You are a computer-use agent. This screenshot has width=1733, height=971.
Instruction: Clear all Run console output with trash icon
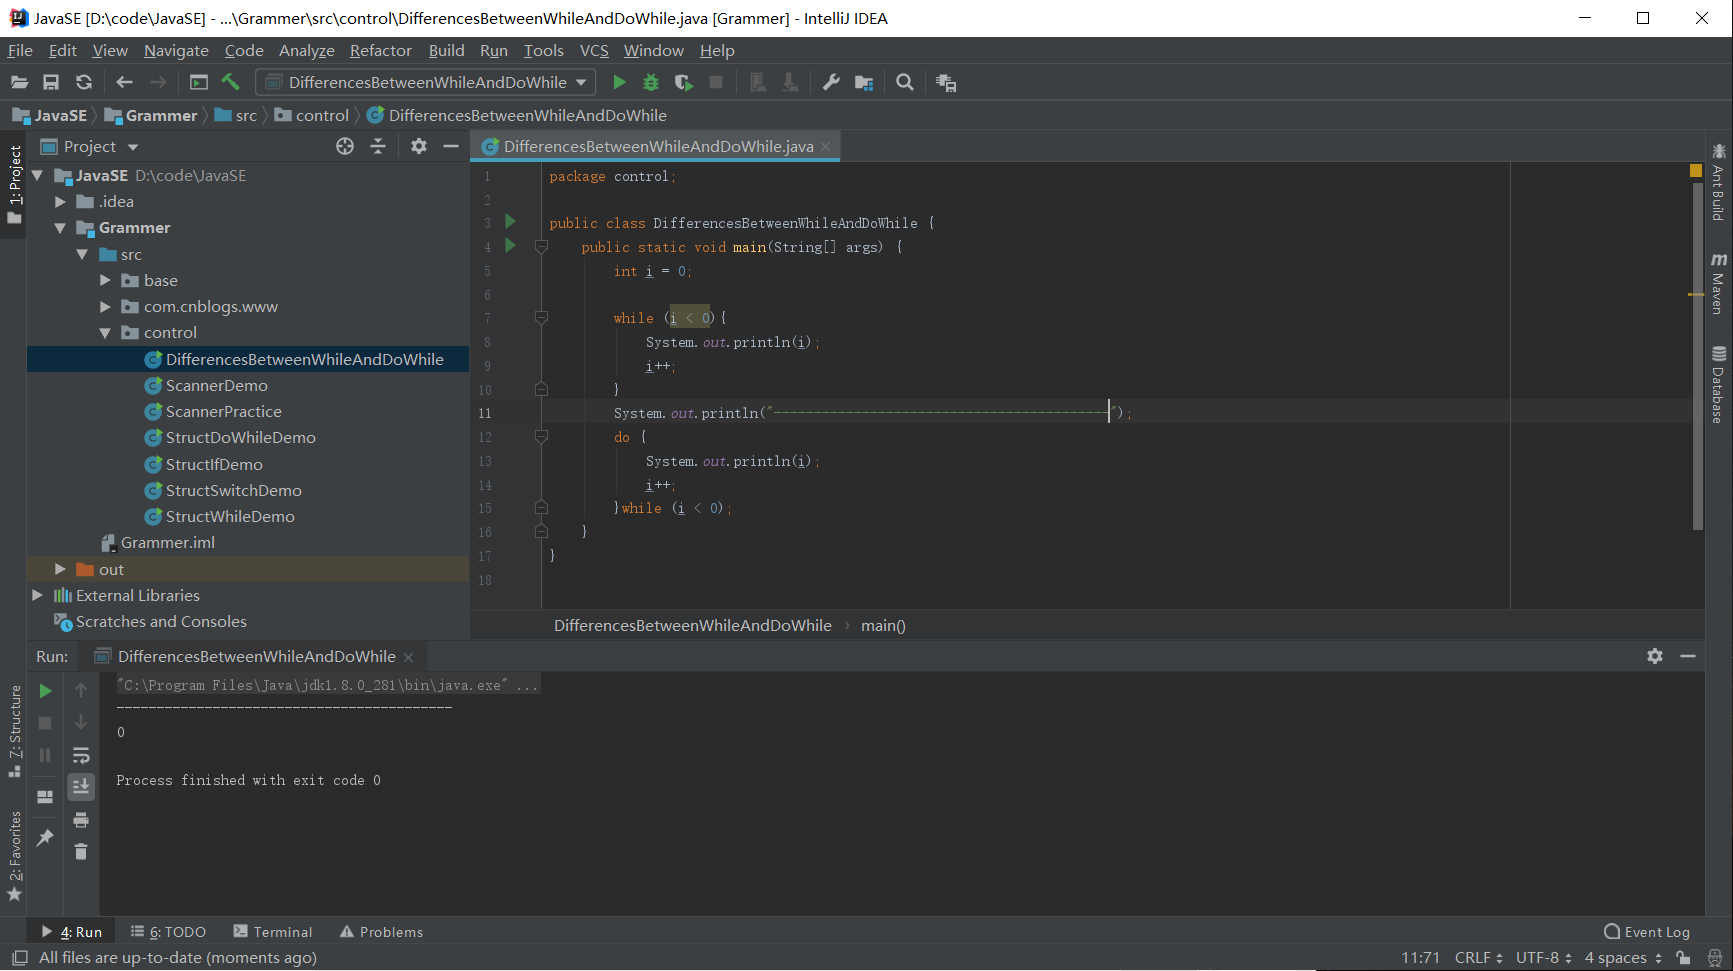81,852
